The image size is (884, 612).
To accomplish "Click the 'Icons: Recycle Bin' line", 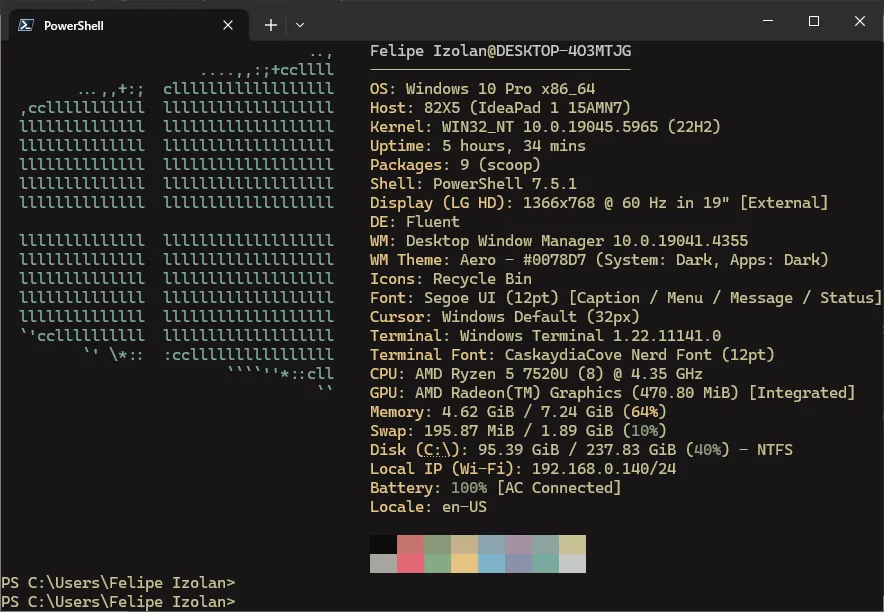I will 451,279.
